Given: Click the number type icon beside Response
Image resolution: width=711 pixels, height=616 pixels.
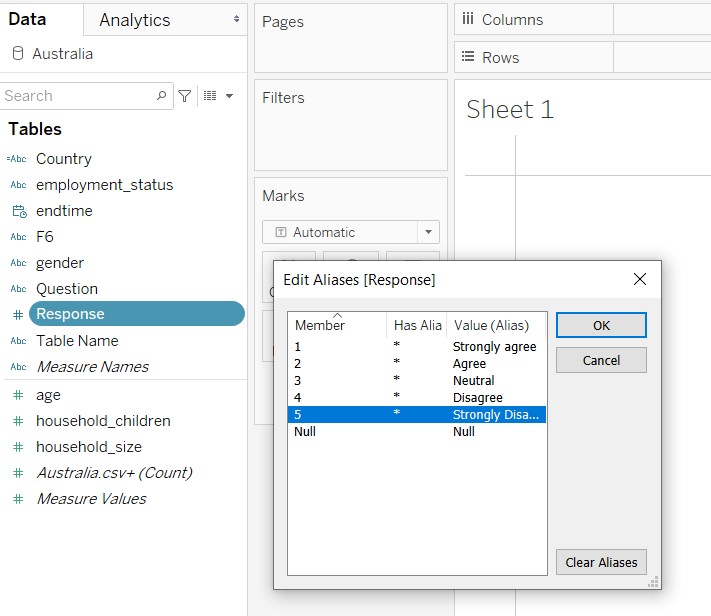Looking at the screenshot, I should click(x=18, y=314).
